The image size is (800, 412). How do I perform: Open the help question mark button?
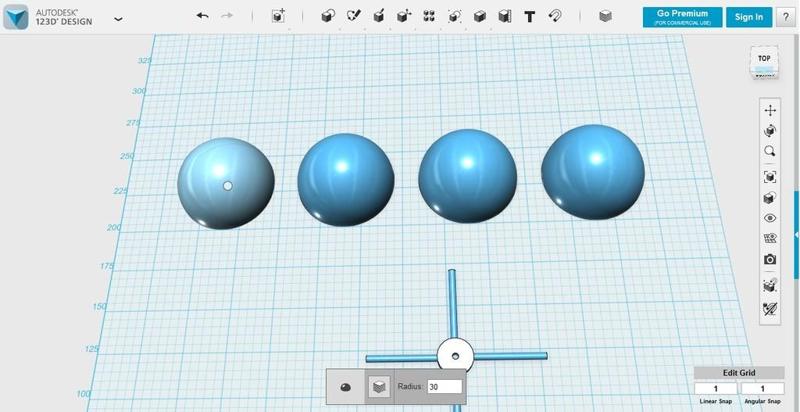tap(785, 17)
